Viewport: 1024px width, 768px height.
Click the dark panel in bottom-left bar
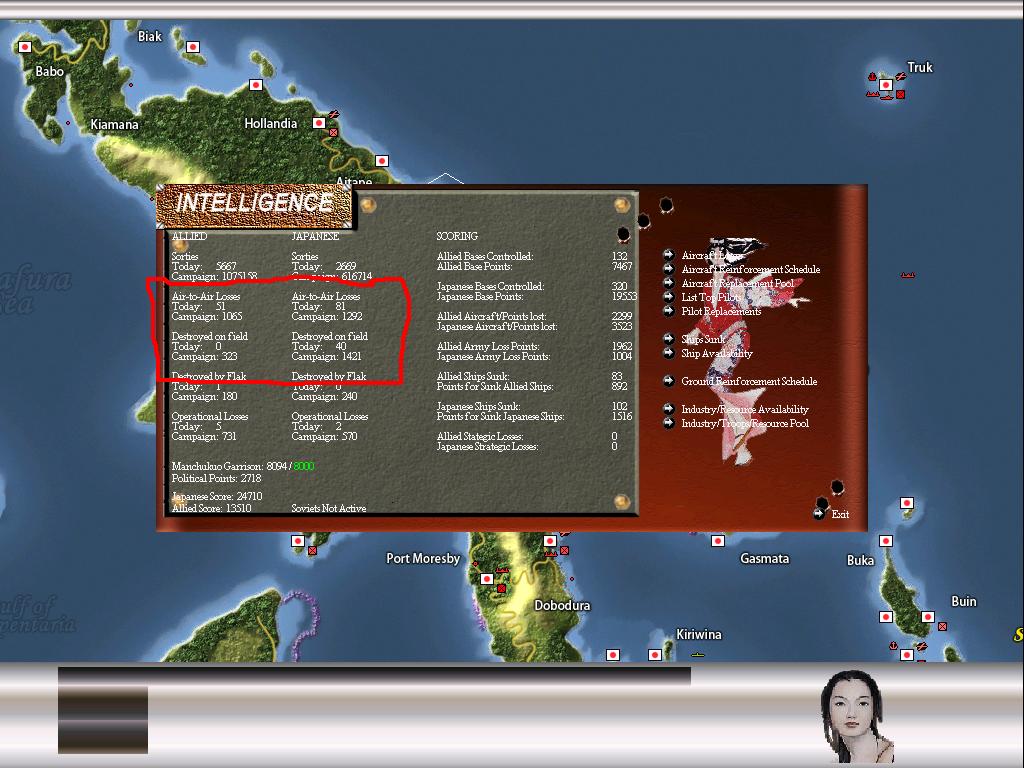(x=103, y=720)
